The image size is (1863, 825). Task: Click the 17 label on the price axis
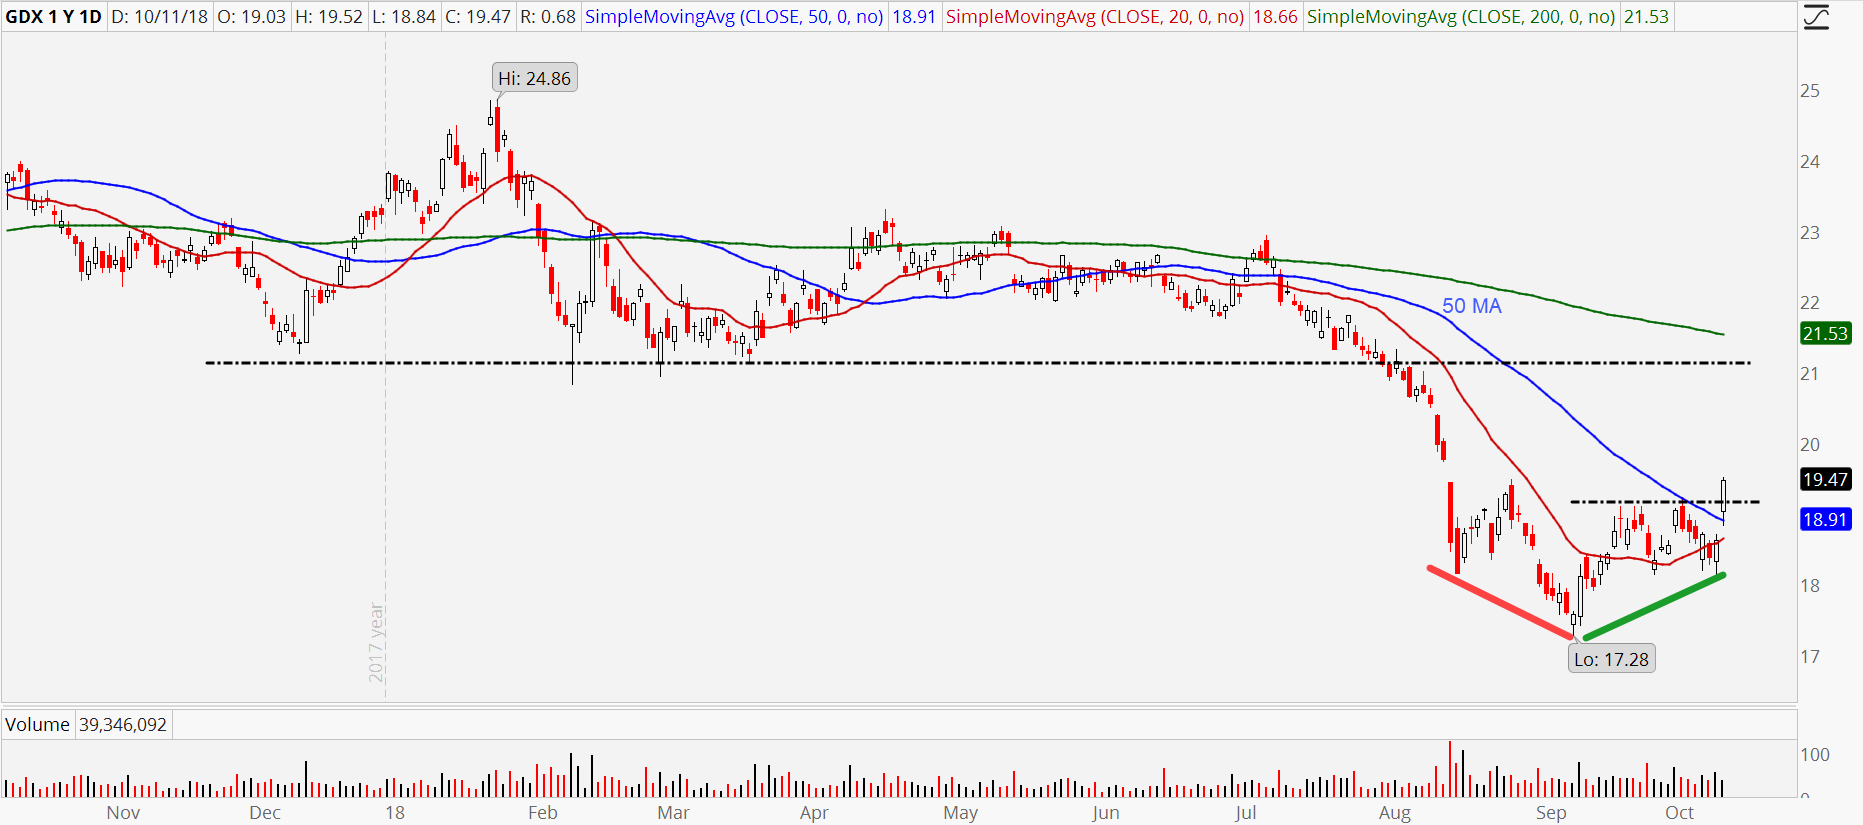(1810, 657)
